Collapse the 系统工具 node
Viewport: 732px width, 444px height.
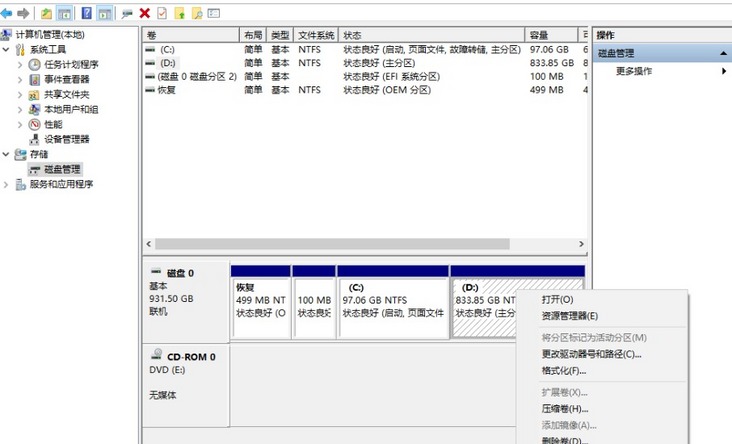(x=6, y=49)
